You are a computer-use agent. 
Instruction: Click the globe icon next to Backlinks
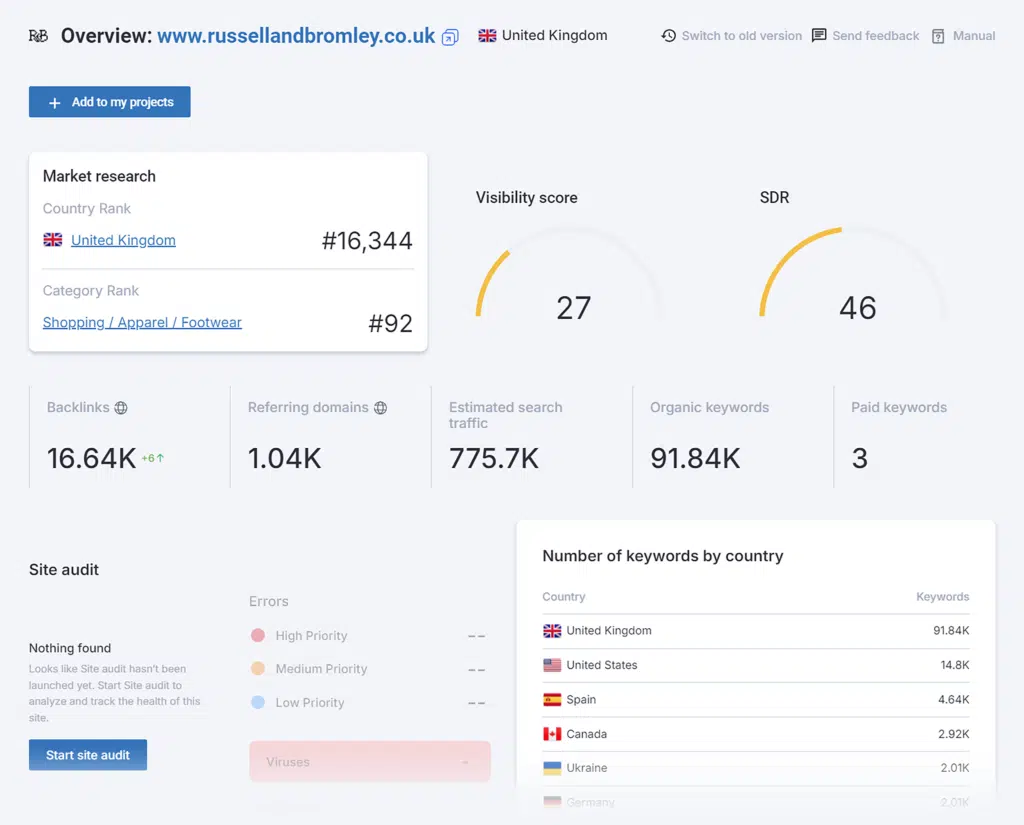(x=121, y=408)
